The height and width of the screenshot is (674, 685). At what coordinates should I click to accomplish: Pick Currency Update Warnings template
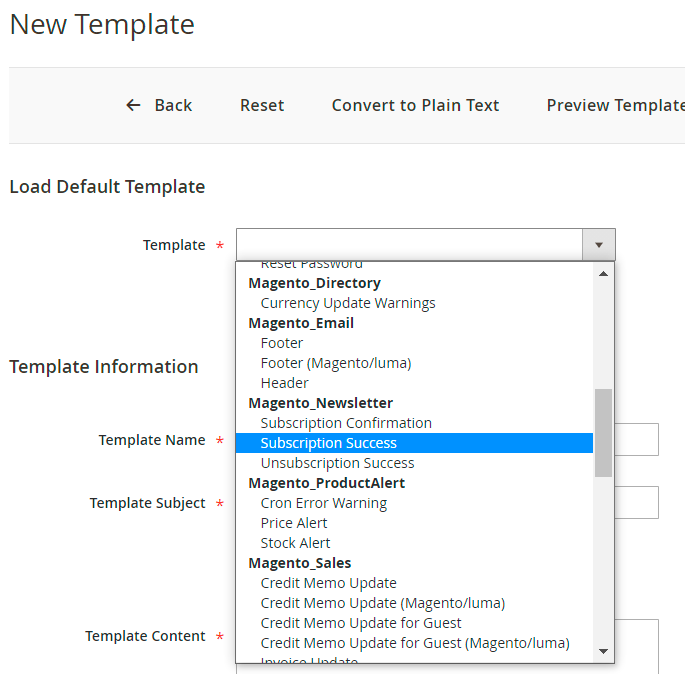pos(348,303)
